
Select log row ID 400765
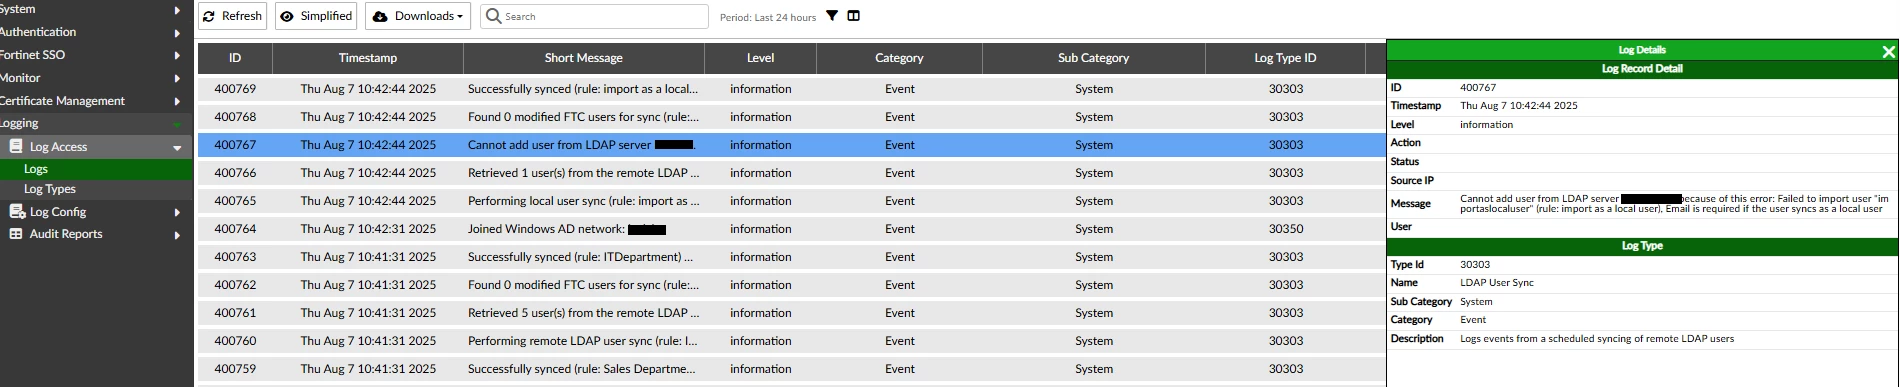coord(791,201)
